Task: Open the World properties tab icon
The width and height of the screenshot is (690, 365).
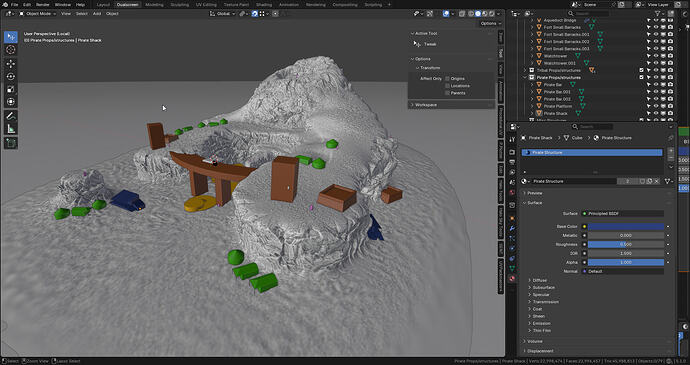Action: pos(512,193)
